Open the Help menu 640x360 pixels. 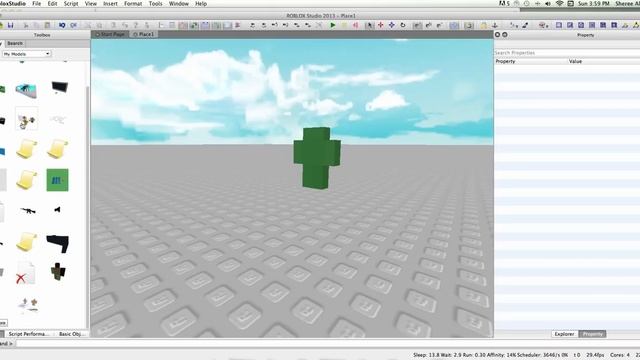(x=201, y=4)
